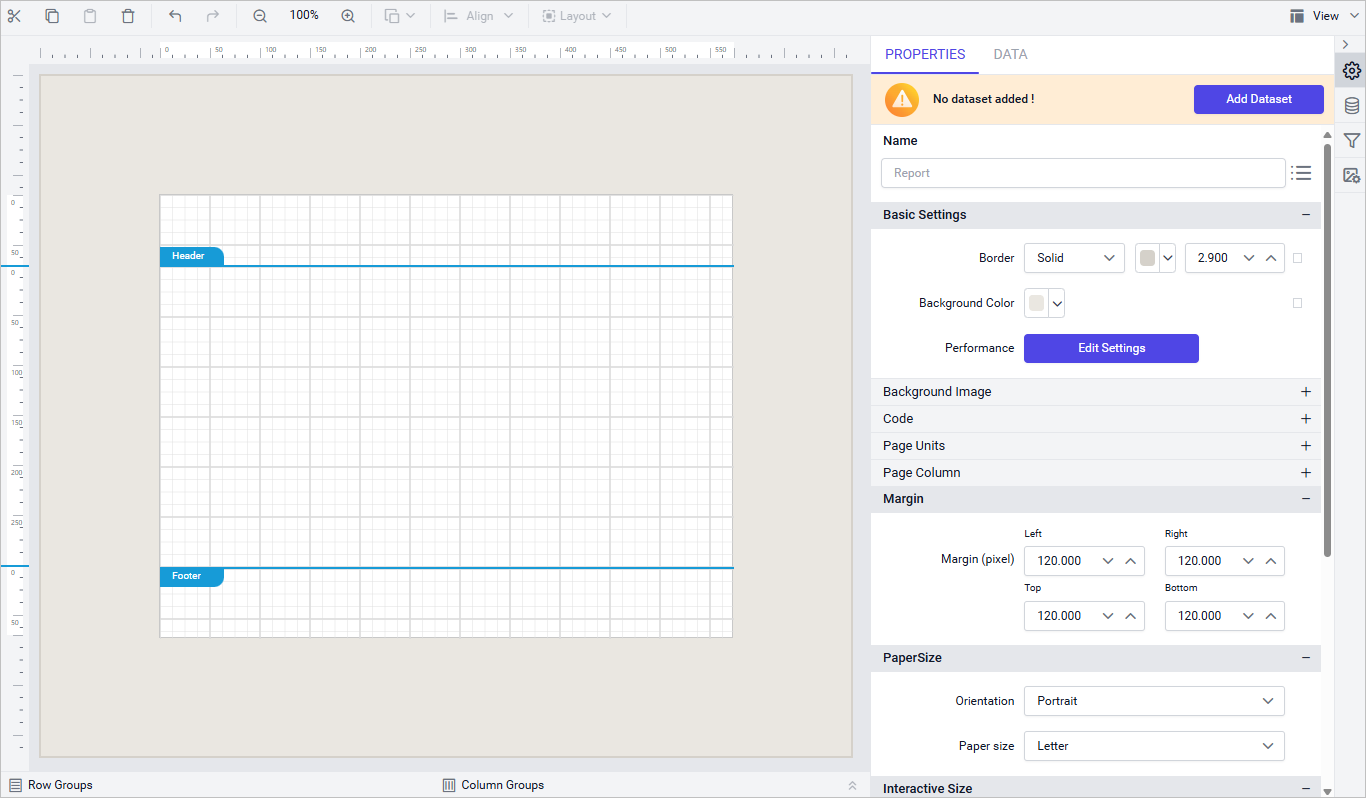Open the Image manager sidebar icon
This screenshot has height=798, width=1366.
tap(1351, 175)
